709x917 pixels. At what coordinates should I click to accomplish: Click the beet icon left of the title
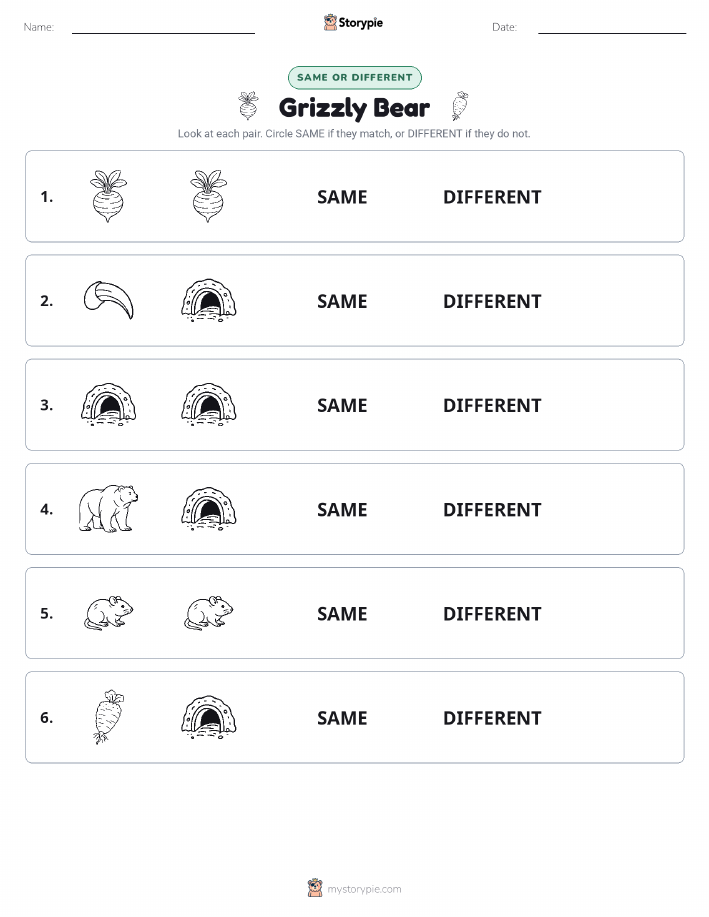[x=249, y=106]
